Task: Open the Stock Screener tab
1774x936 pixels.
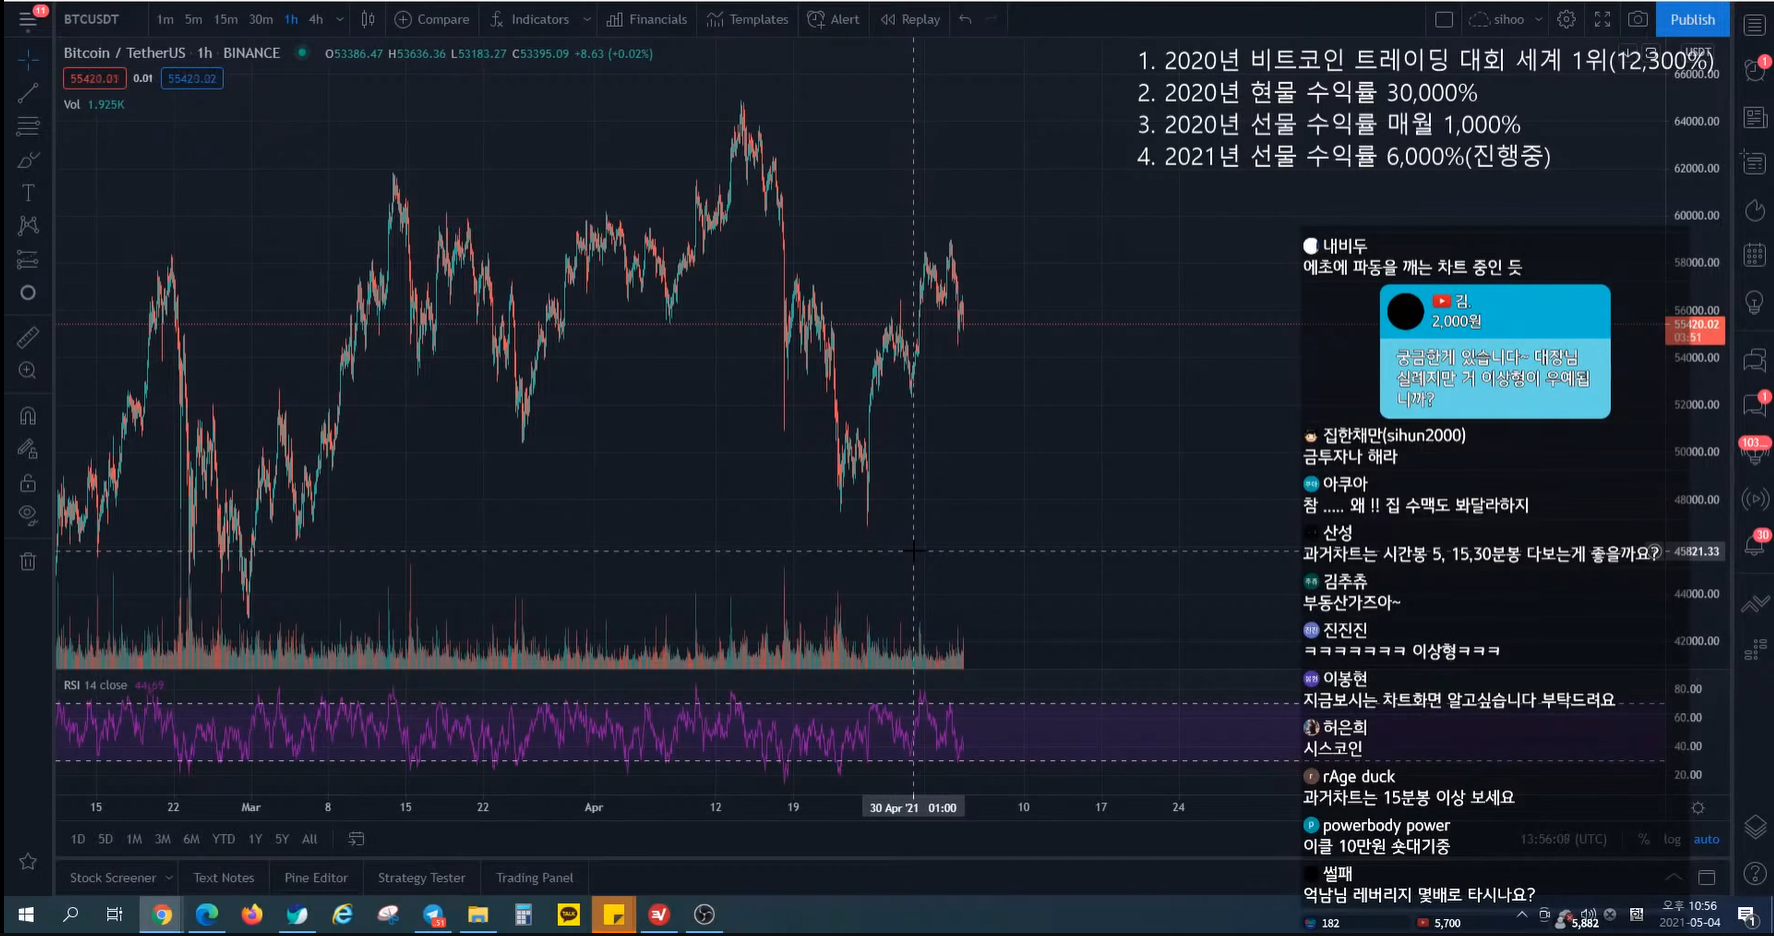Action: pyautogui.click(x=113, y=878)
